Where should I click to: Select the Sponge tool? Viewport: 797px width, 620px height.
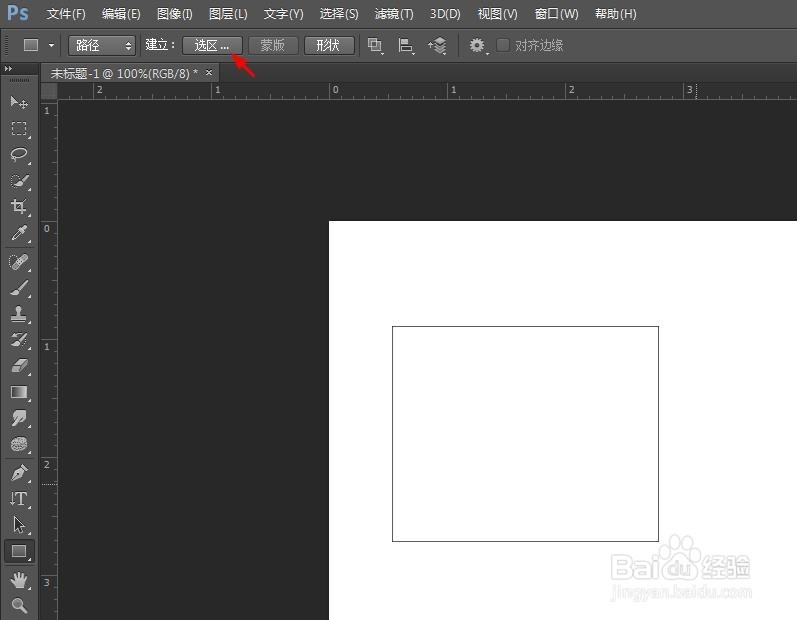tap(19, 445)
